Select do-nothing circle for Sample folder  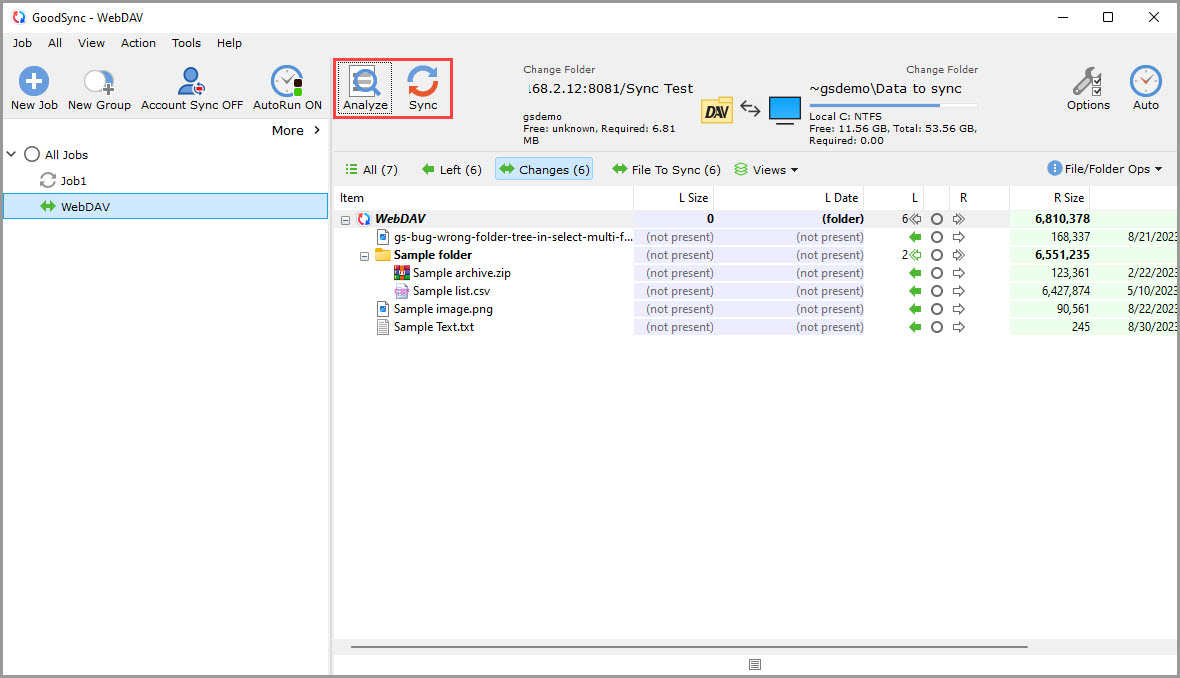point(937,255)
